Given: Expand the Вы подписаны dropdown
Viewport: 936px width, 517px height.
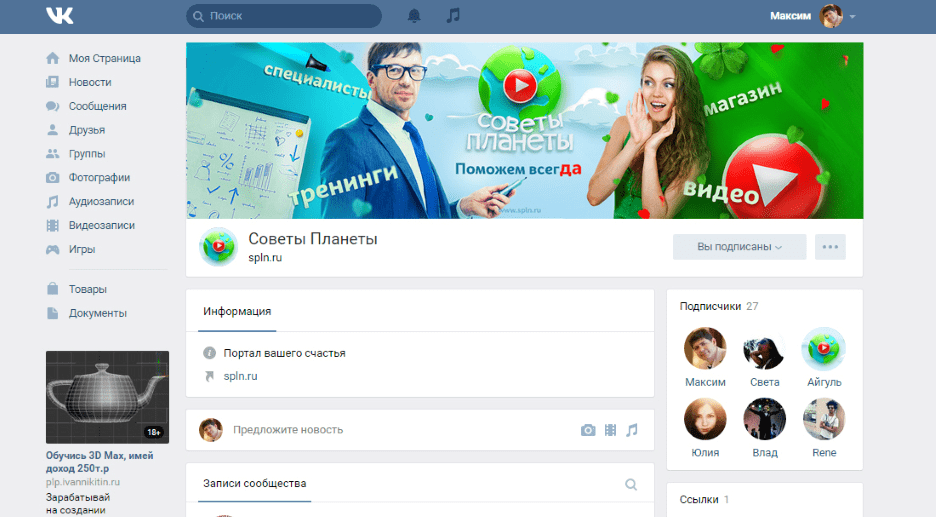Looking at the screenshot, I should 740,247.
